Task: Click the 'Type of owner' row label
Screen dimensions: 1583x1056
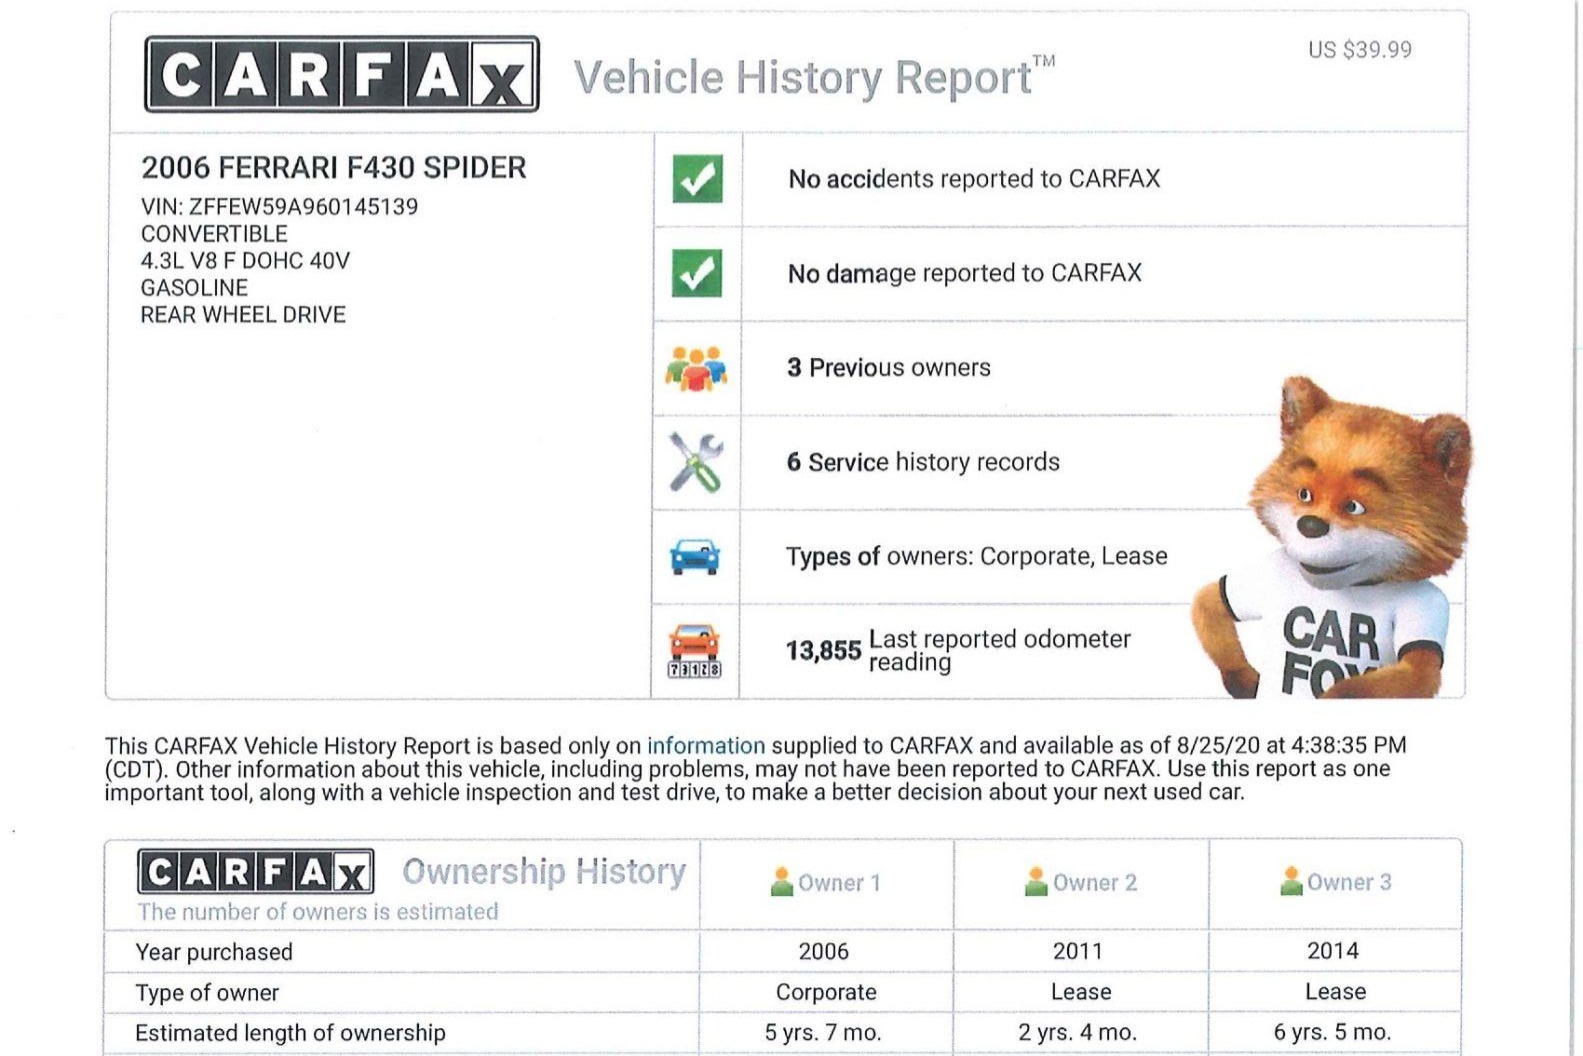Action: click(x=207, y=993)
